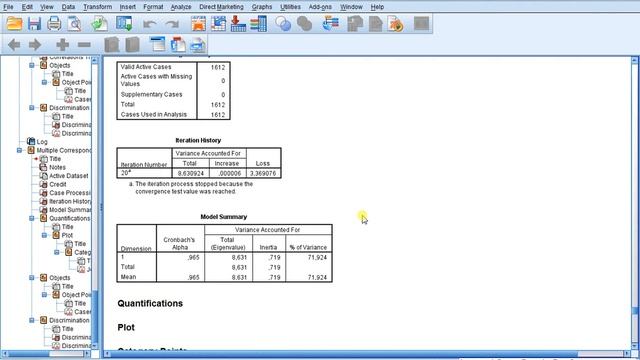Undo the last action
640x360 pixels.
tap(150, 24)
